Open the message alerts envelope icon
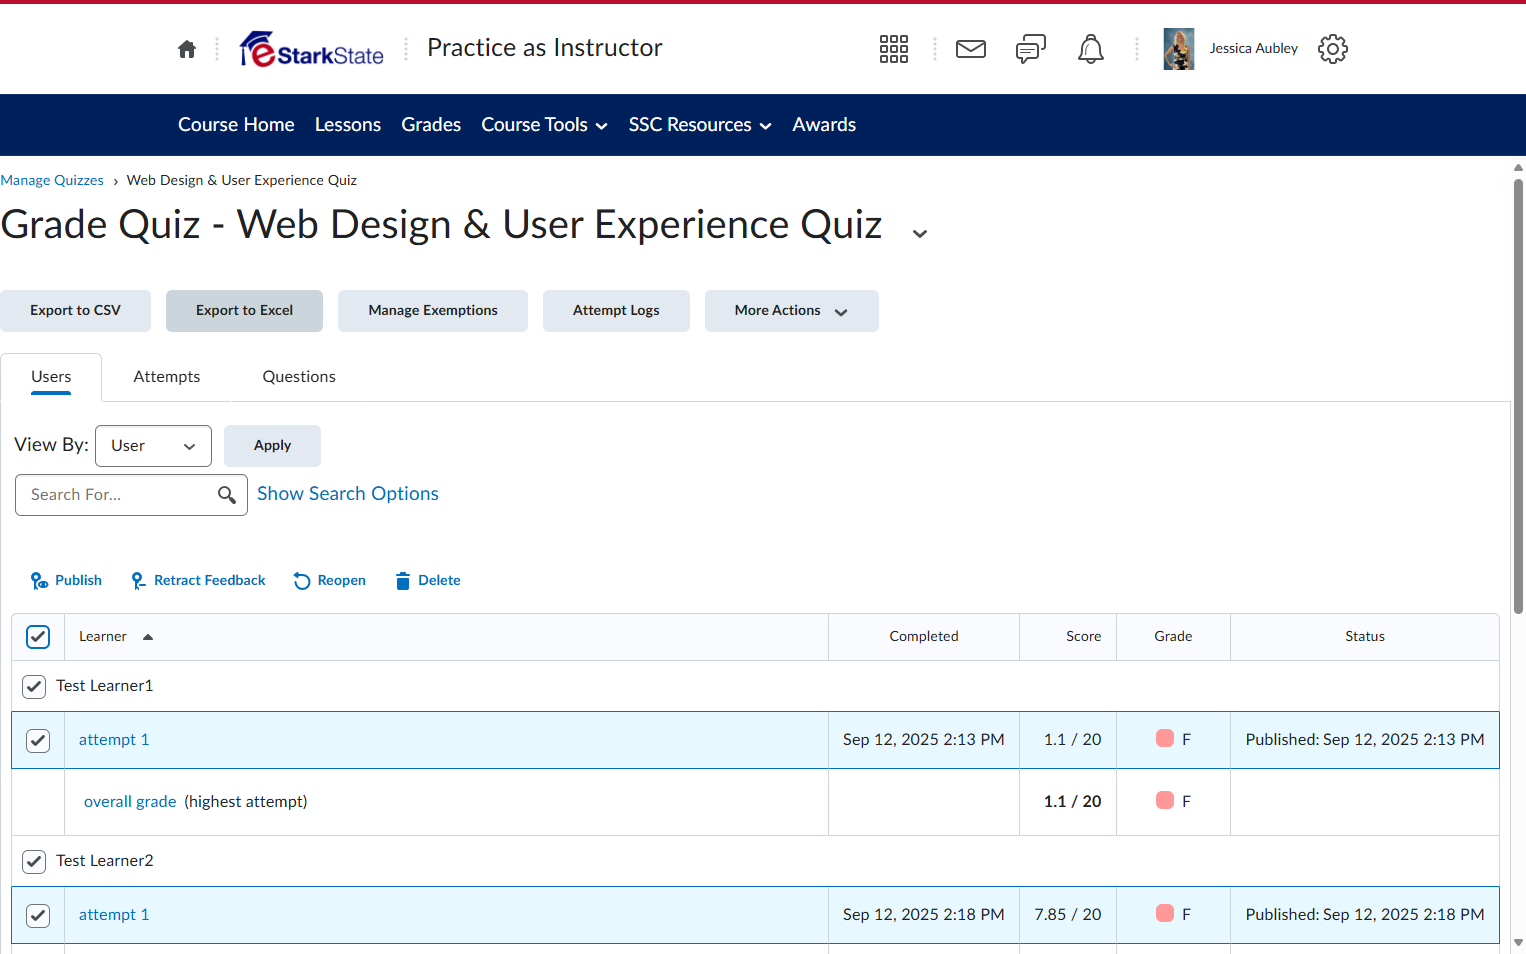1526x954 pixels. pos(971,49)
